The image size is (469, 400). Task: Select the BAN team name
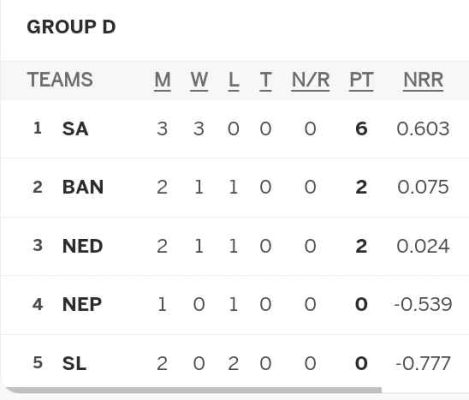click(83, 187)
